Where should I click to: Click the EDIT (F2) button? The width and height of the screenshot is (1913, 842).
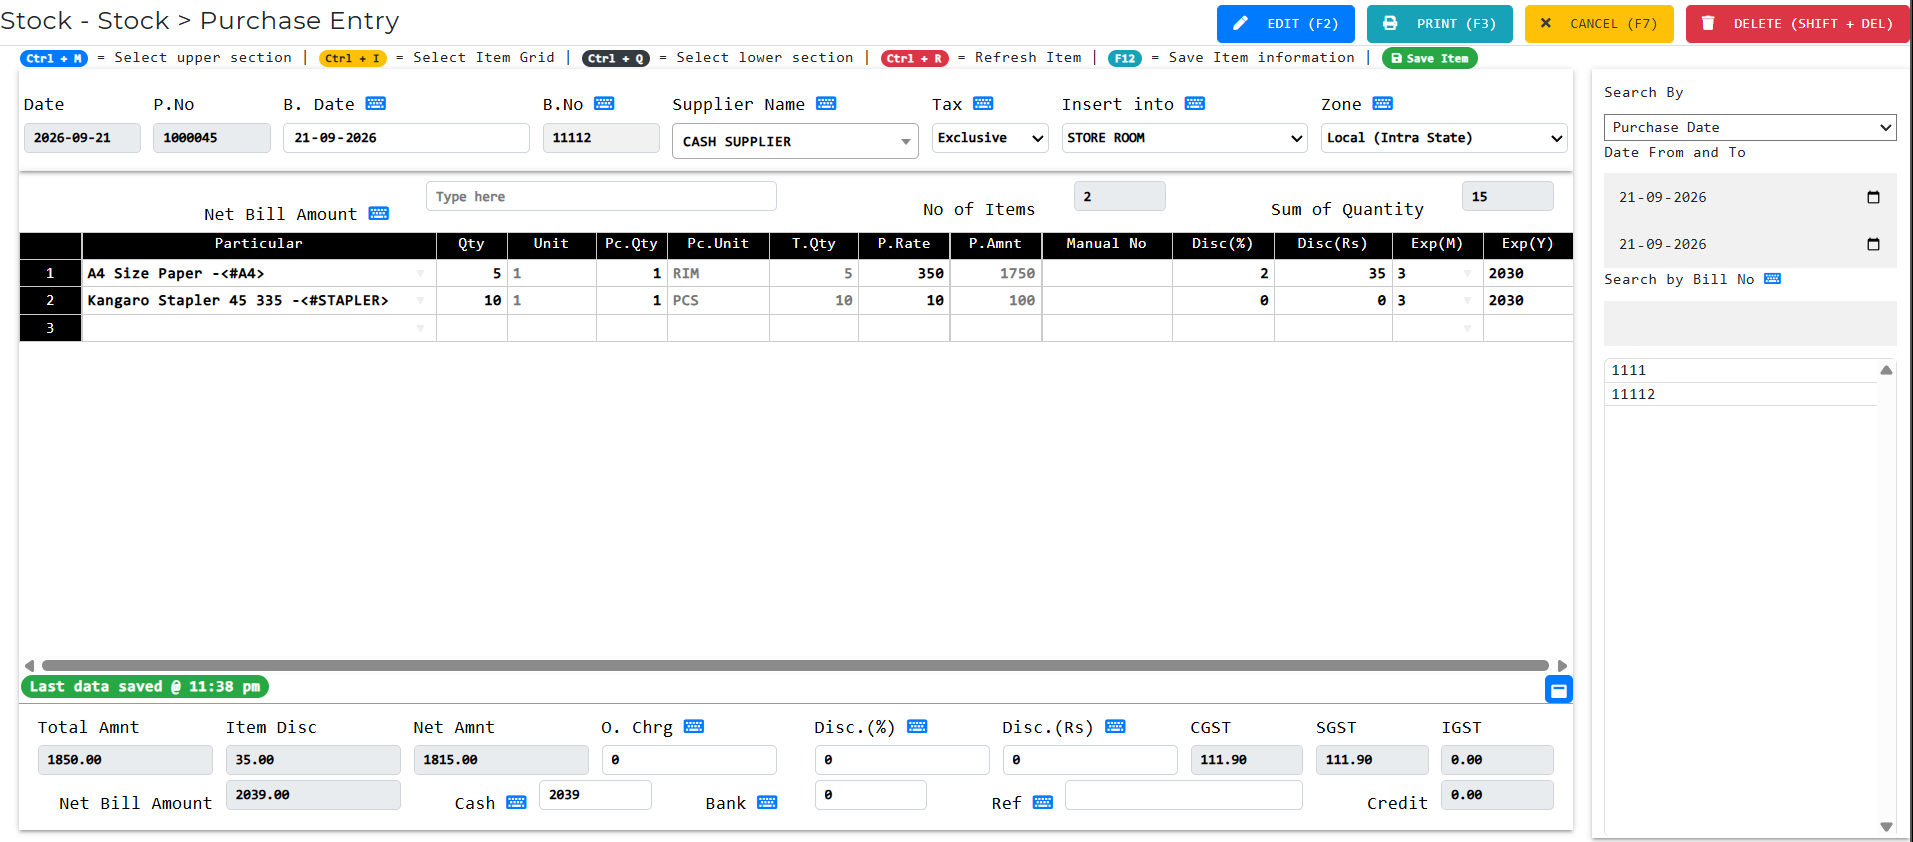click(x=1286, y=24)
